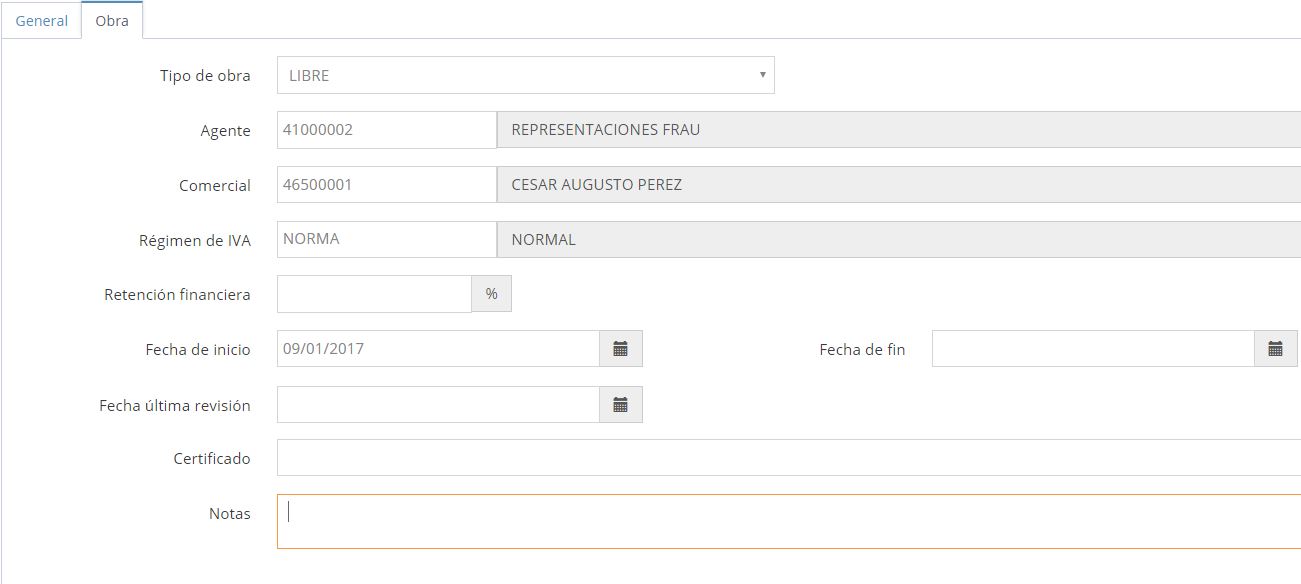Click the Tipo de obra label
Viewport: 1301px width, 584px height.
[205, 76]
